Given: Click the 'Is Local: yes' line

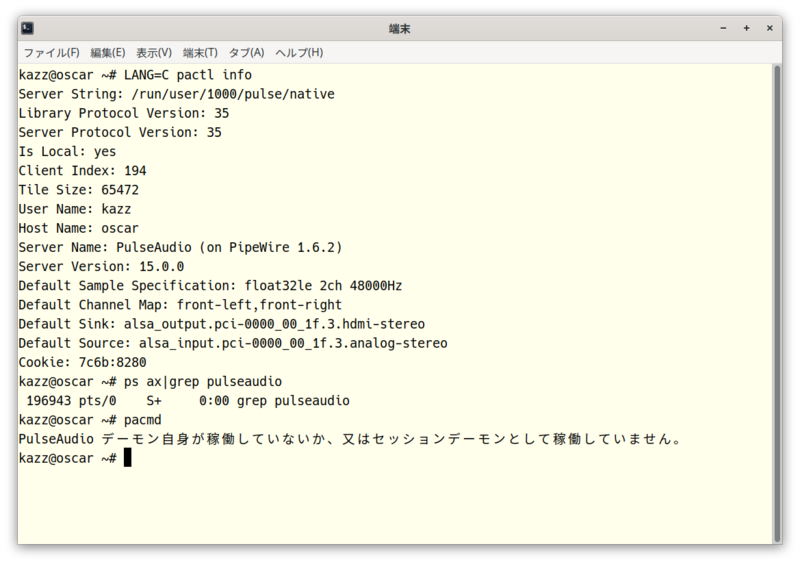Looking at the screenshot, I should click(67, 152).
